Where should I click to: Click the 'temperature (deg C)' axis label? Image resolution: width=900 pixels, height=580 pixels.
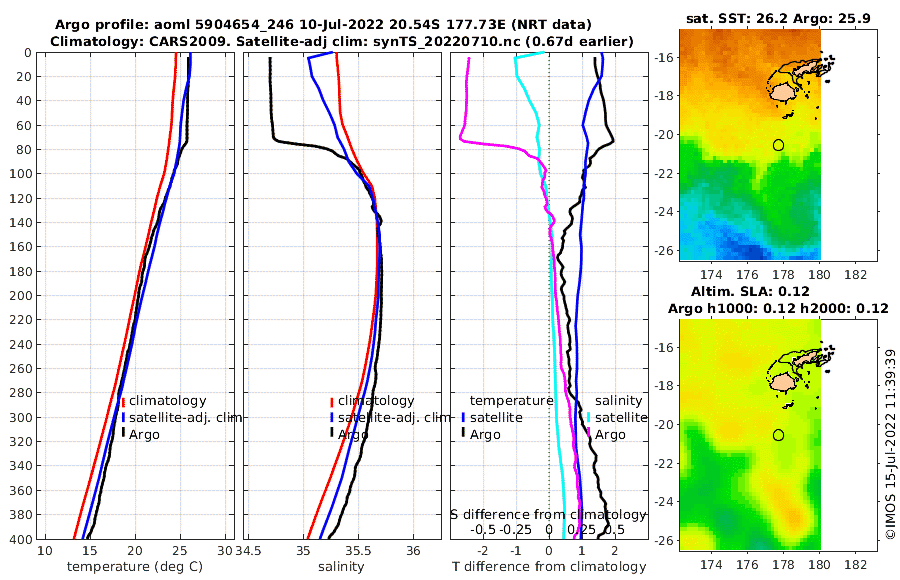coord(135,567)
